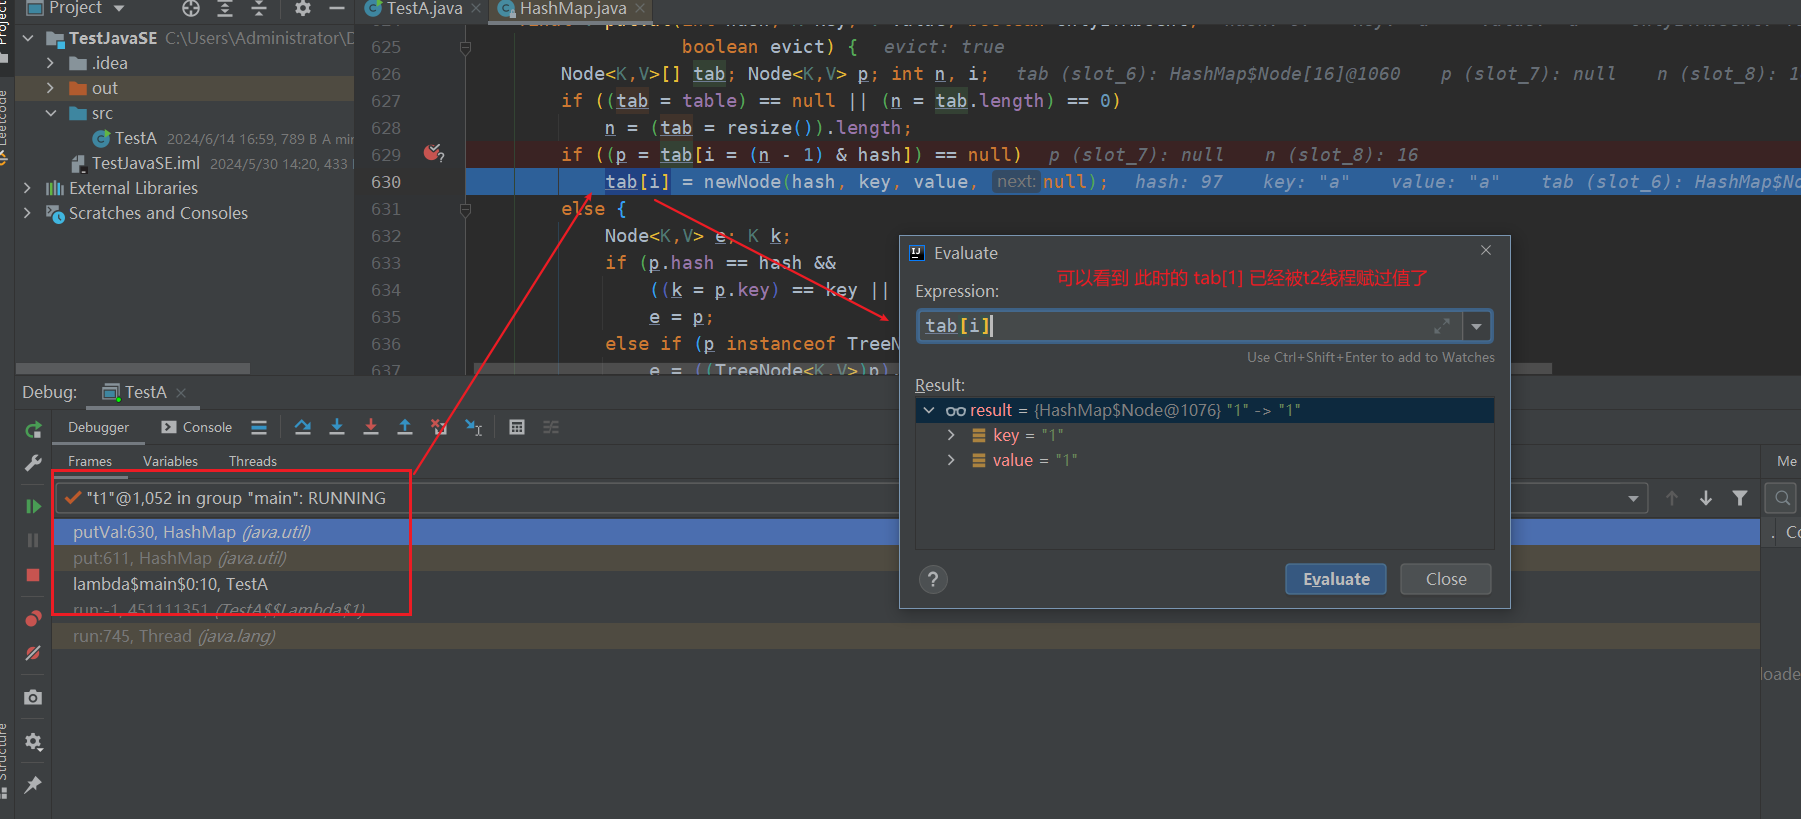This screenshot has height=819, width=1801.
Task: Click the Step Into icon
Action: [x=337, y=427]
